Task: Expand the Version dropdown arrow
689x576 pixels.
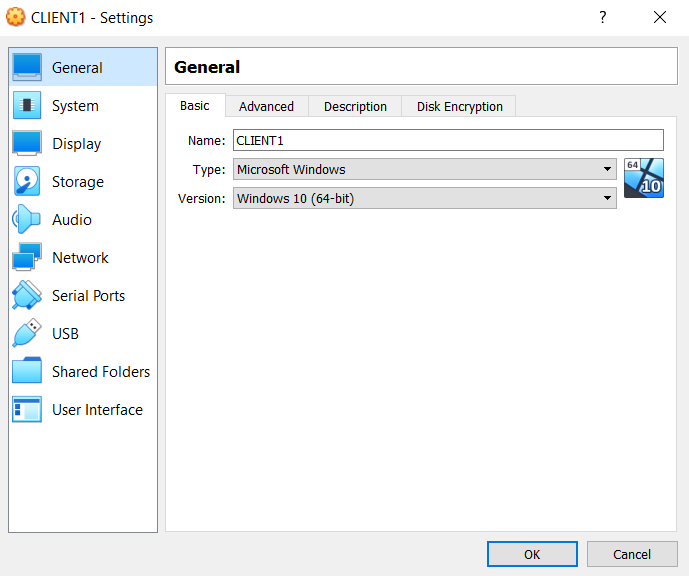Action: point(607,198)
